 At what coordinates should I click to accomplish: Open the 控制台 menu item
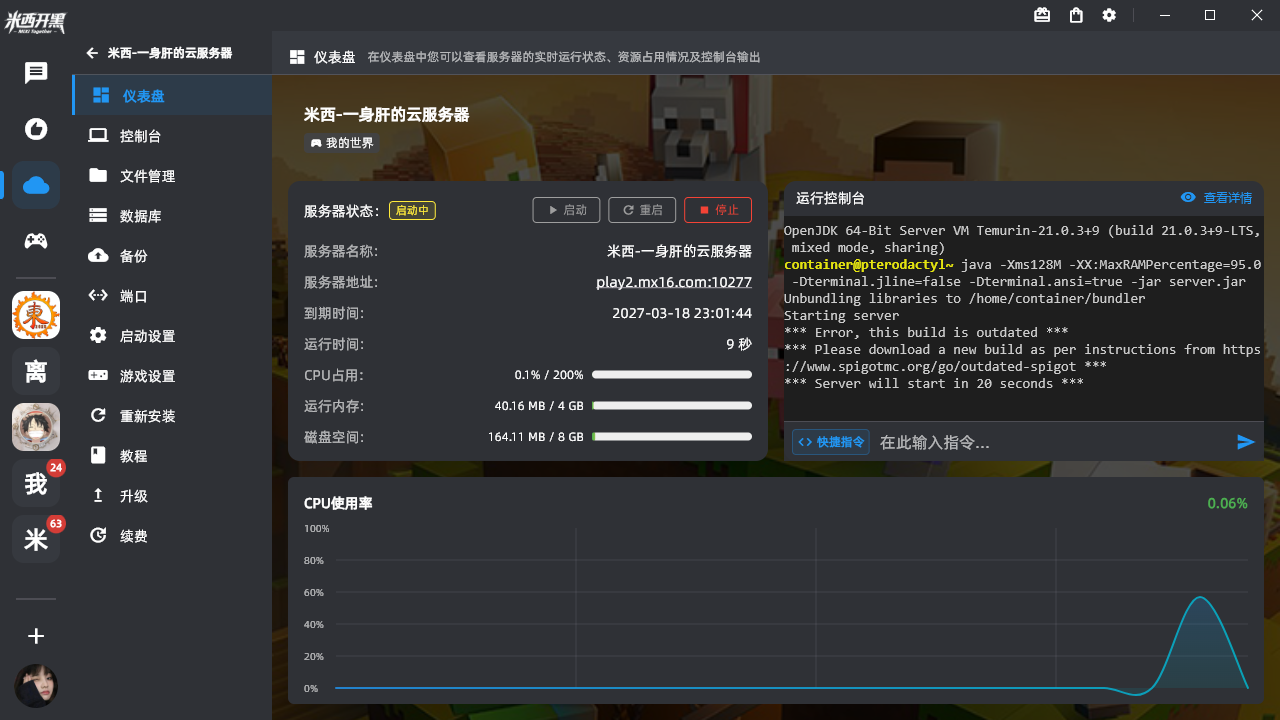(140, 136)
